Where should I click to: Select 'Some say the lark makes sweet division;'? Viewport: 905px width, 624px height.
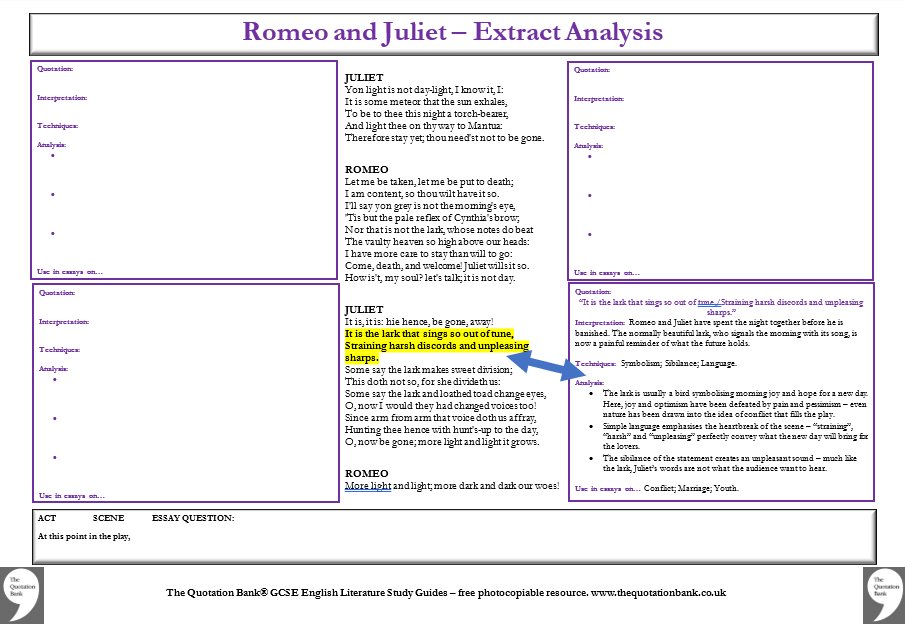(428, 370)
